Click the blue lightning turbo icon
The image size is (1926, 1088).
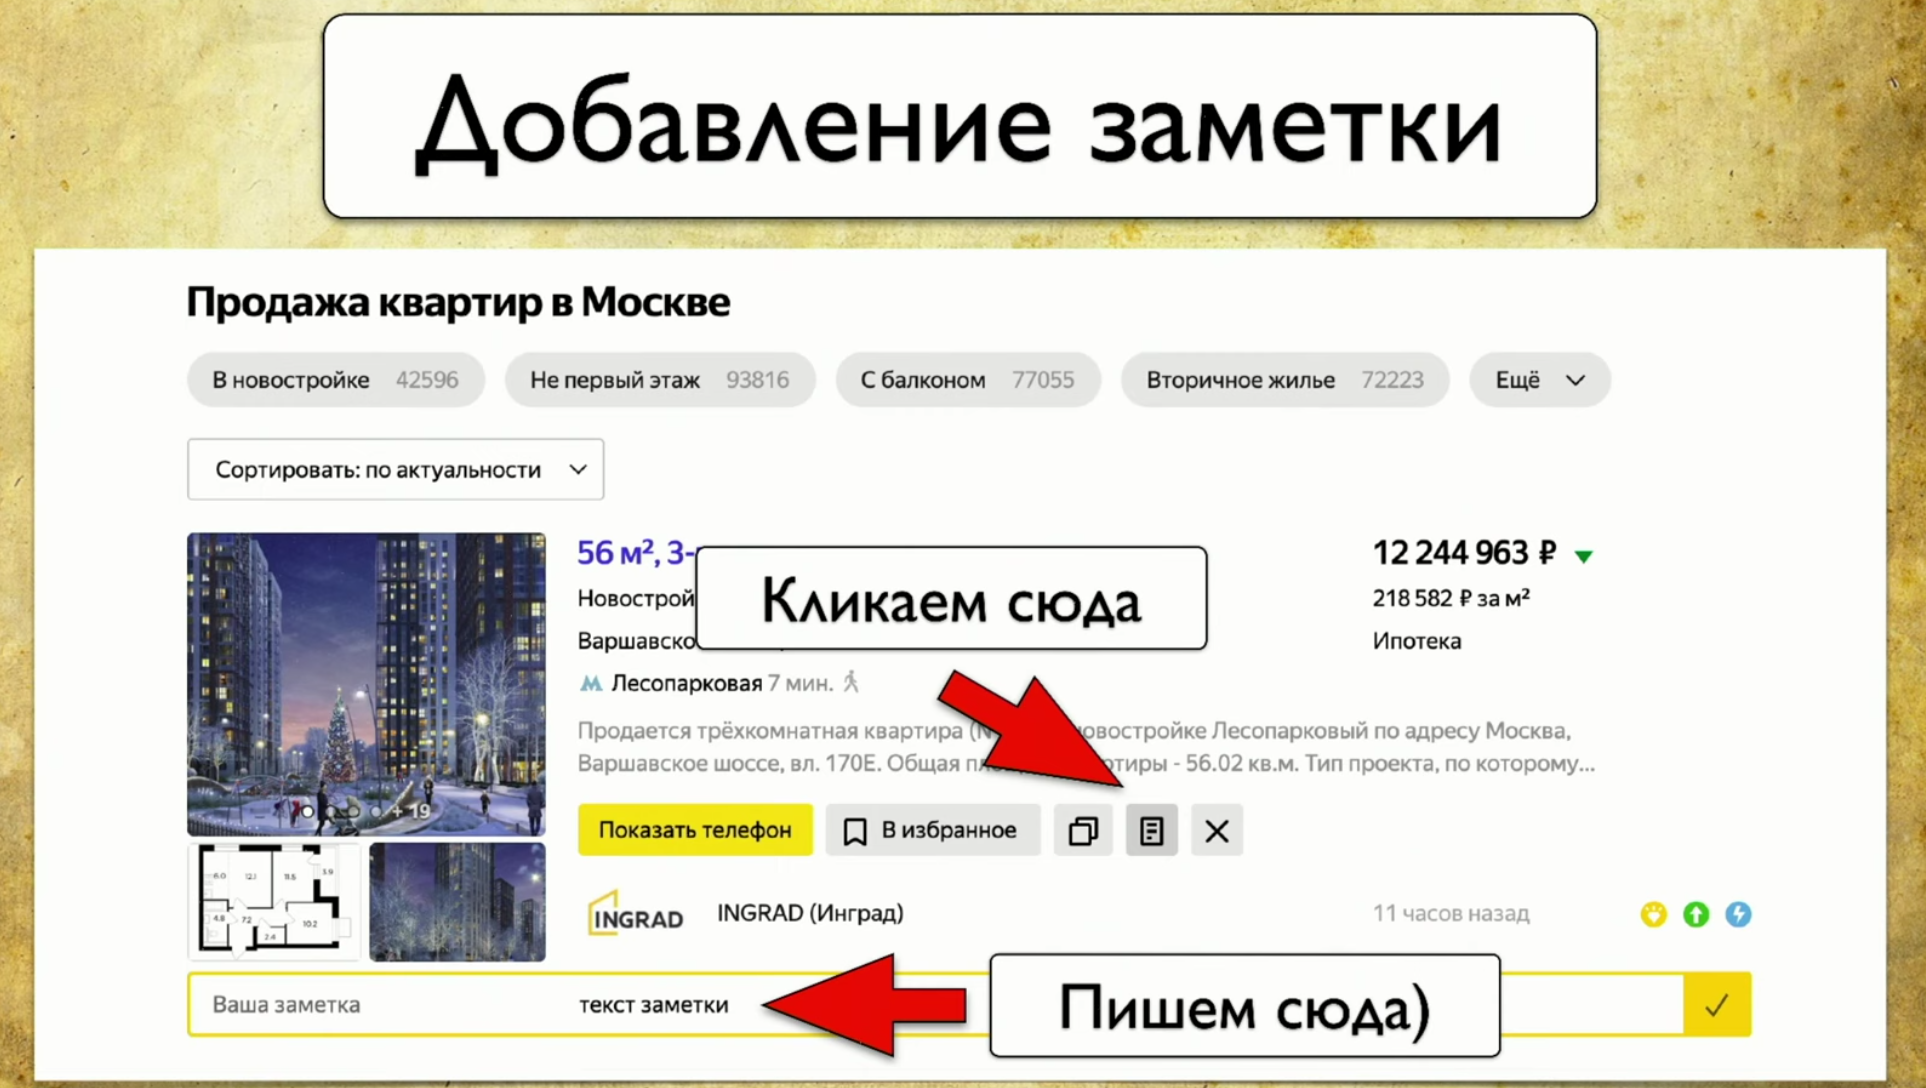[1738, 914]
